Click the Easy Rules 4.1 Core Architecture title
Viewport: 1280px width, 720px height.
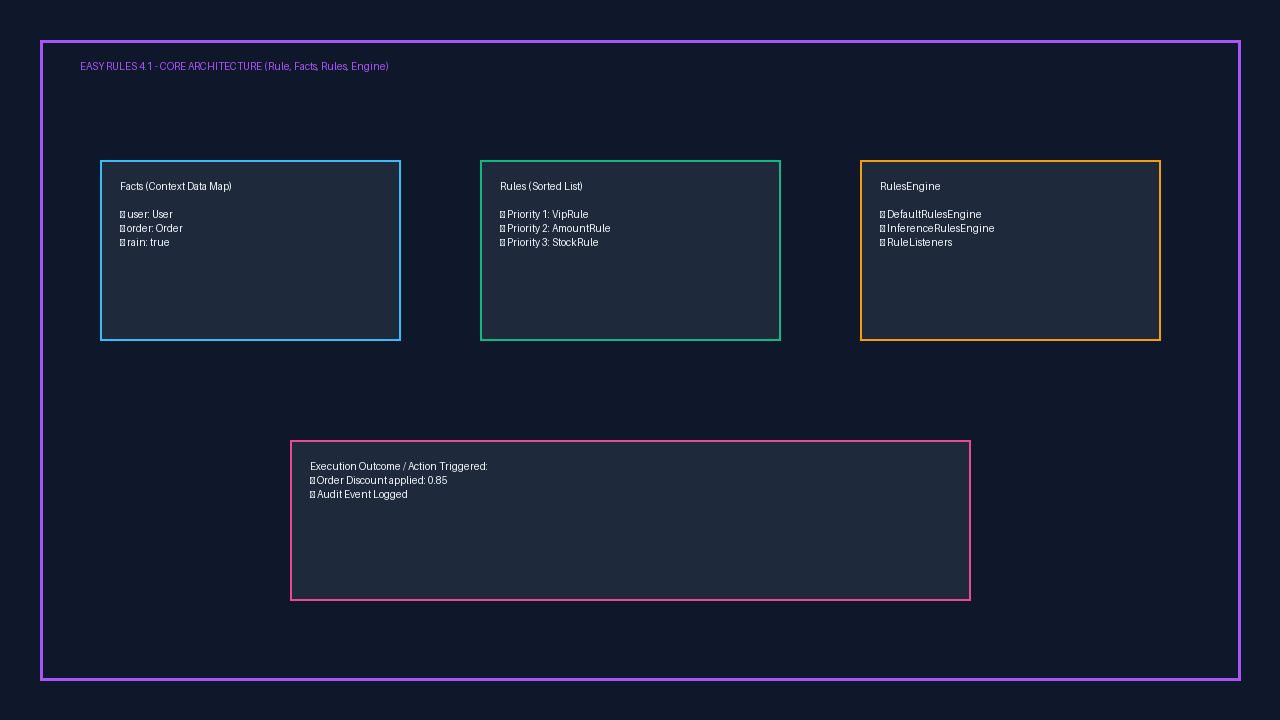(234, 66)
